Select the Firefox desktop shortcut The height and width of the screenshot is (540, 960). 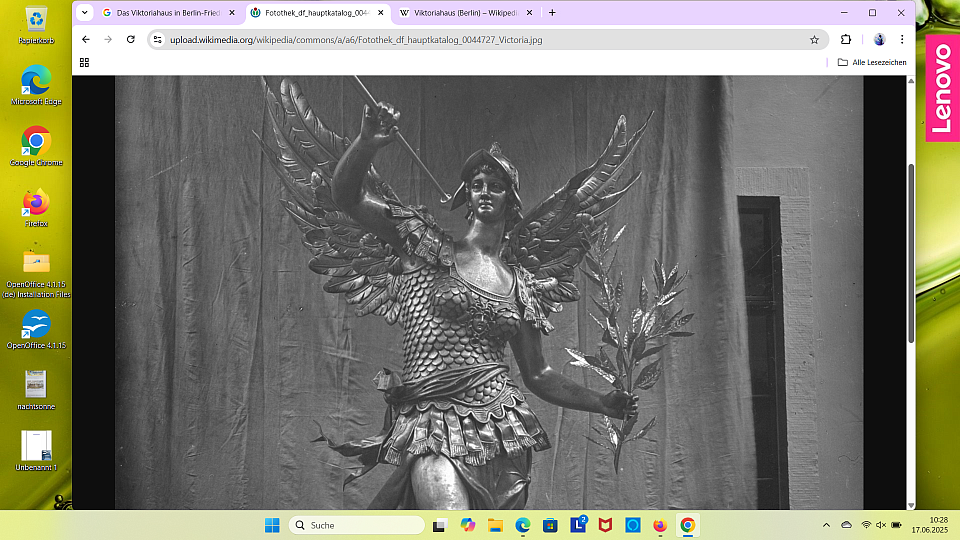(x=36, y=208)
